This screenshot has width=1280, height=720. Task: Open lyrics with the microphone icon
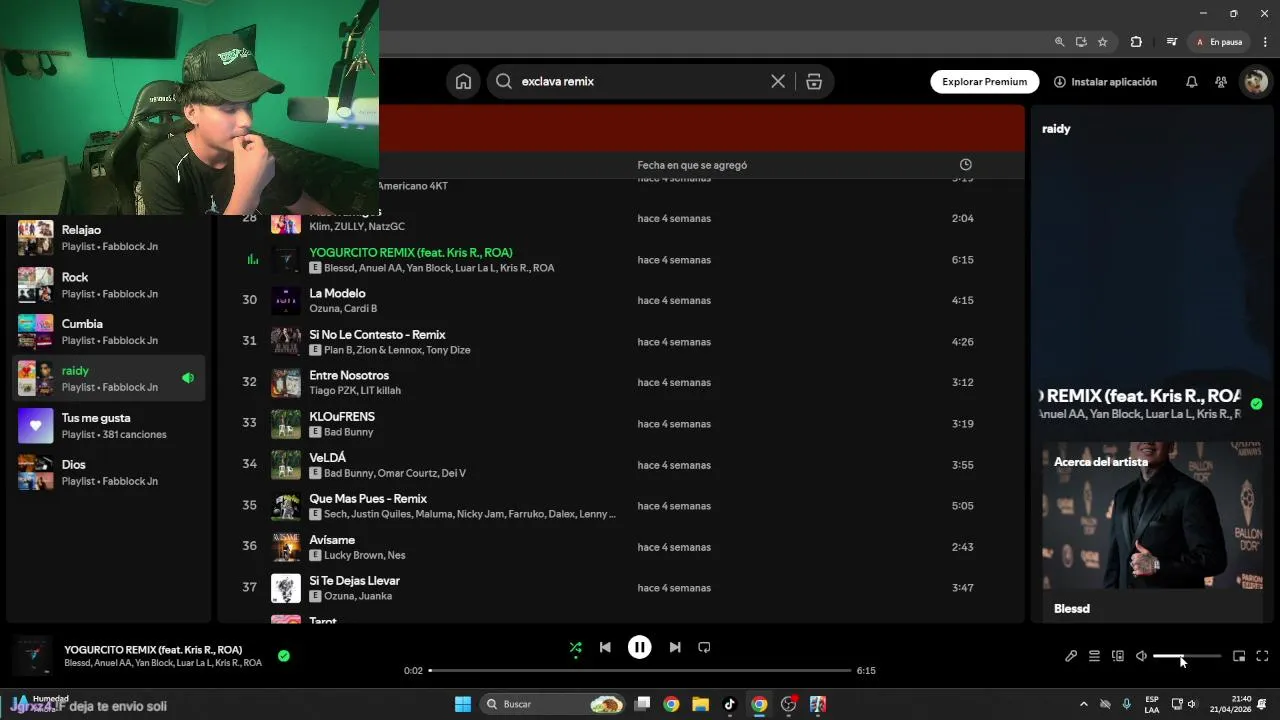click(1071, 656)
